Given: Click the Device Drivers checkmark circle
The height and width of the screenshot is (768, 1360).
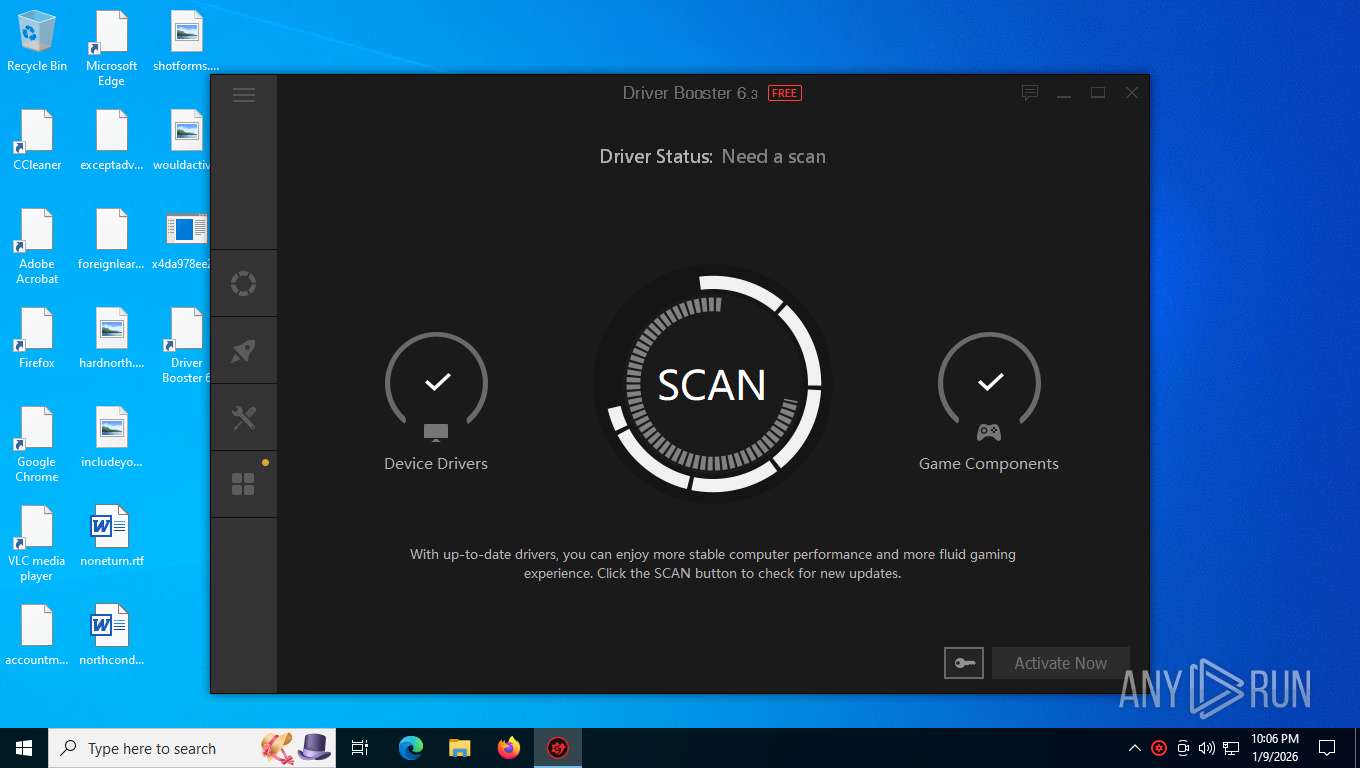Looking at the screenshot, I should (x=436, y=384).
